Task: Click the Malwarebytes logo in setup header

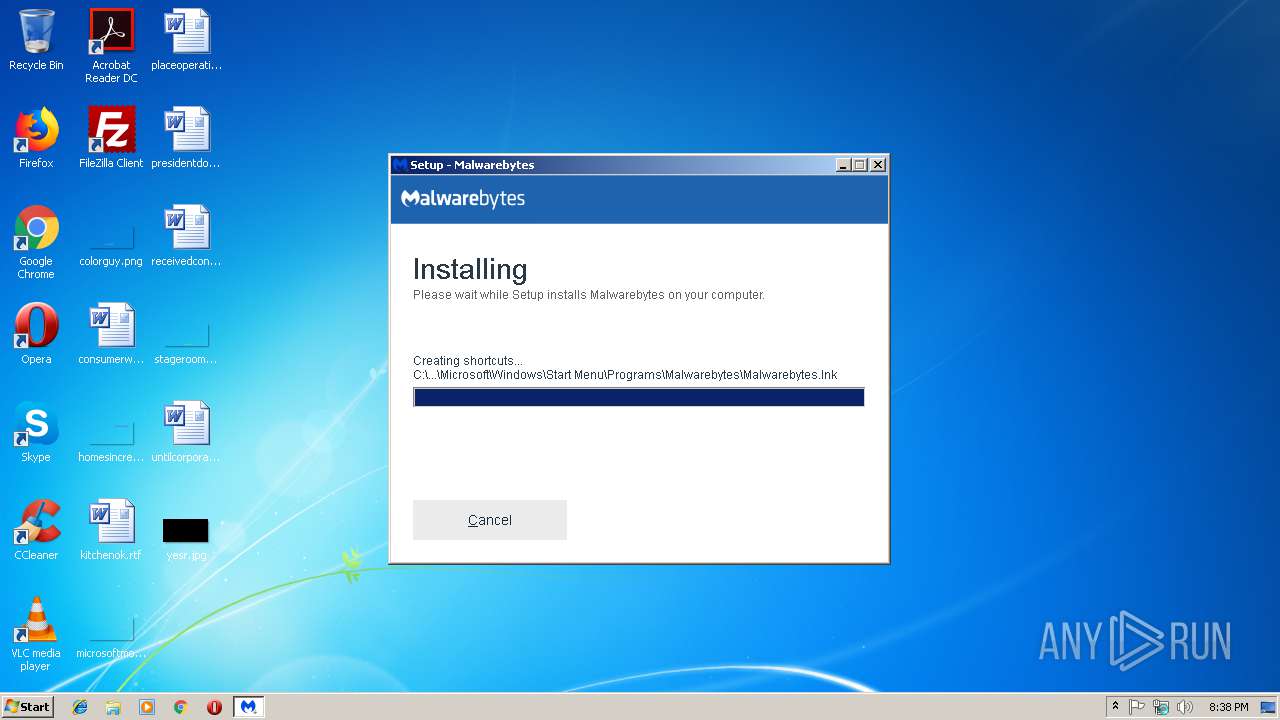Action: pyautogui.click(x=463, y=198)
